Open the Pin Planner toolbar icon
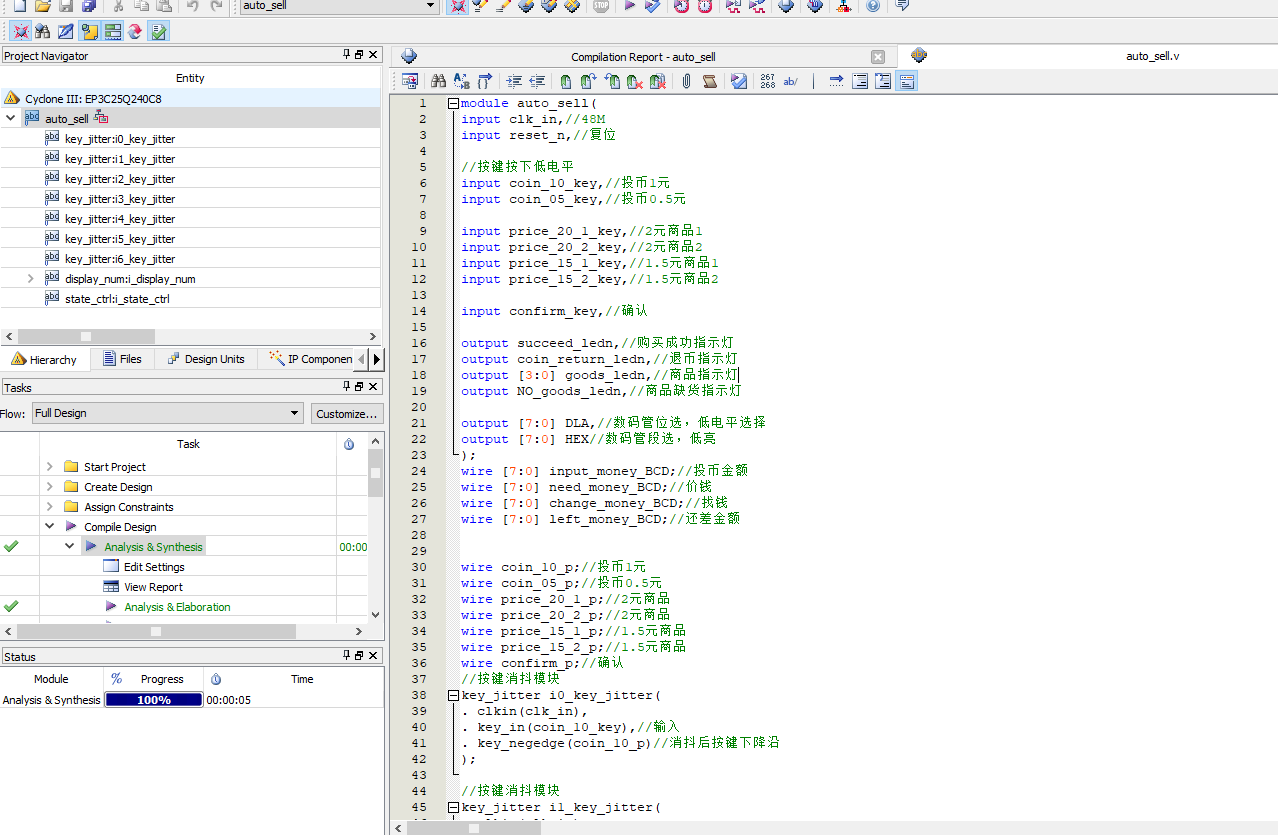This screenshot has height=835, width=1278. coord(526,6)
